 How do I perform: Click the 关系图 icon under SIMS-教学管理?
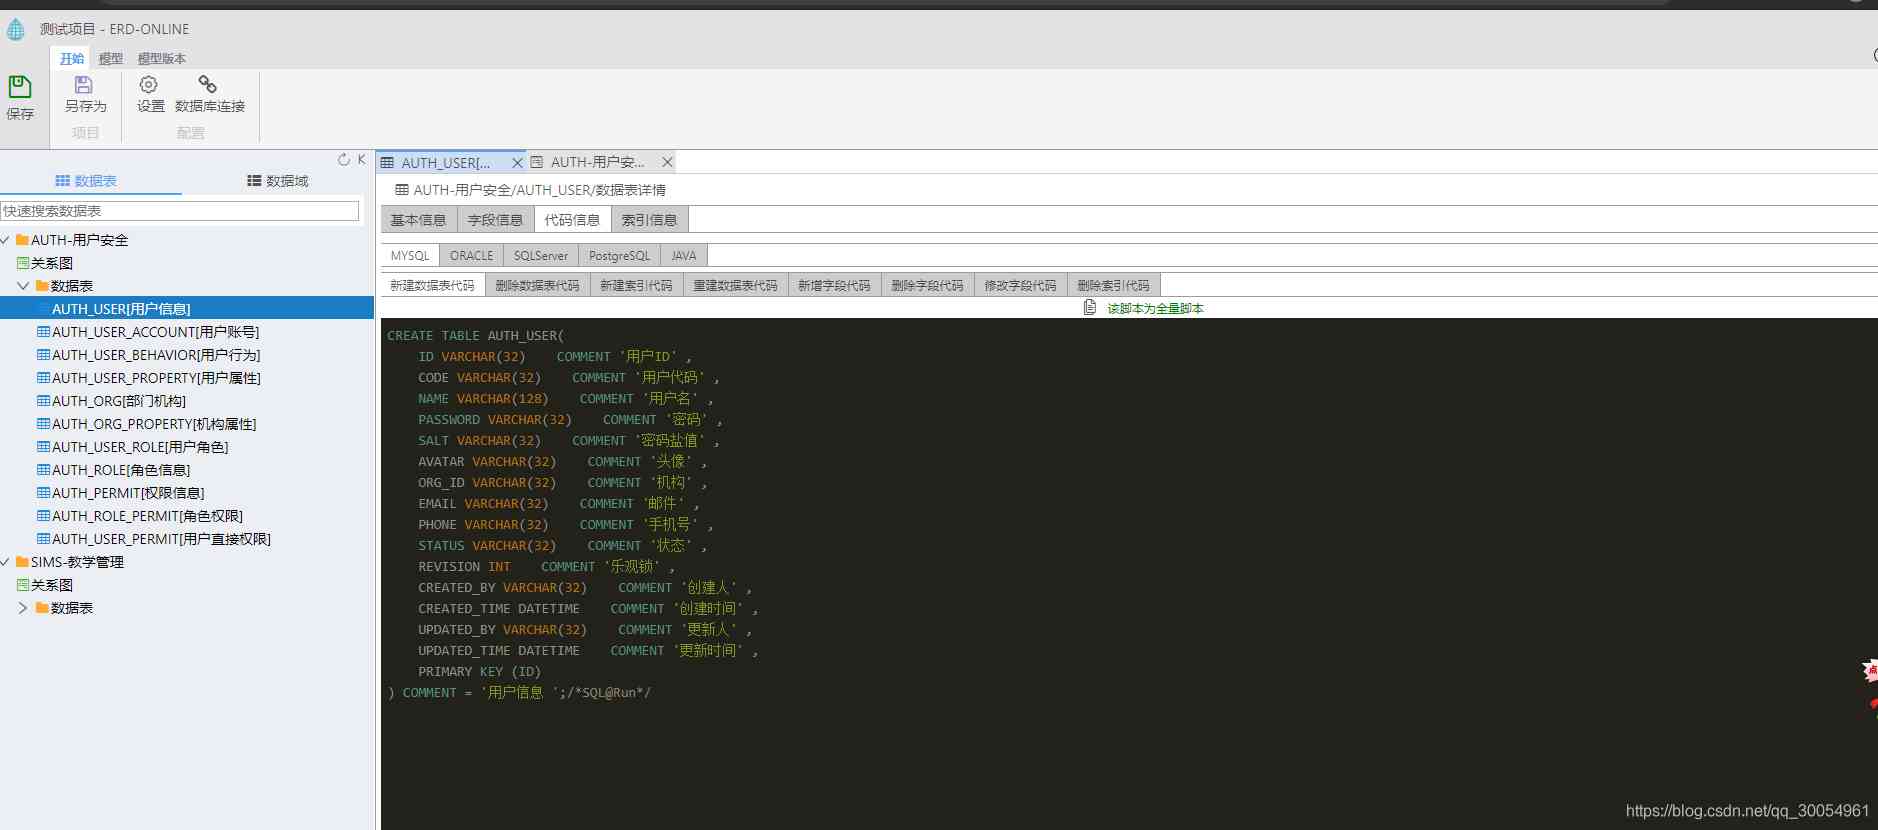point(23,585)
